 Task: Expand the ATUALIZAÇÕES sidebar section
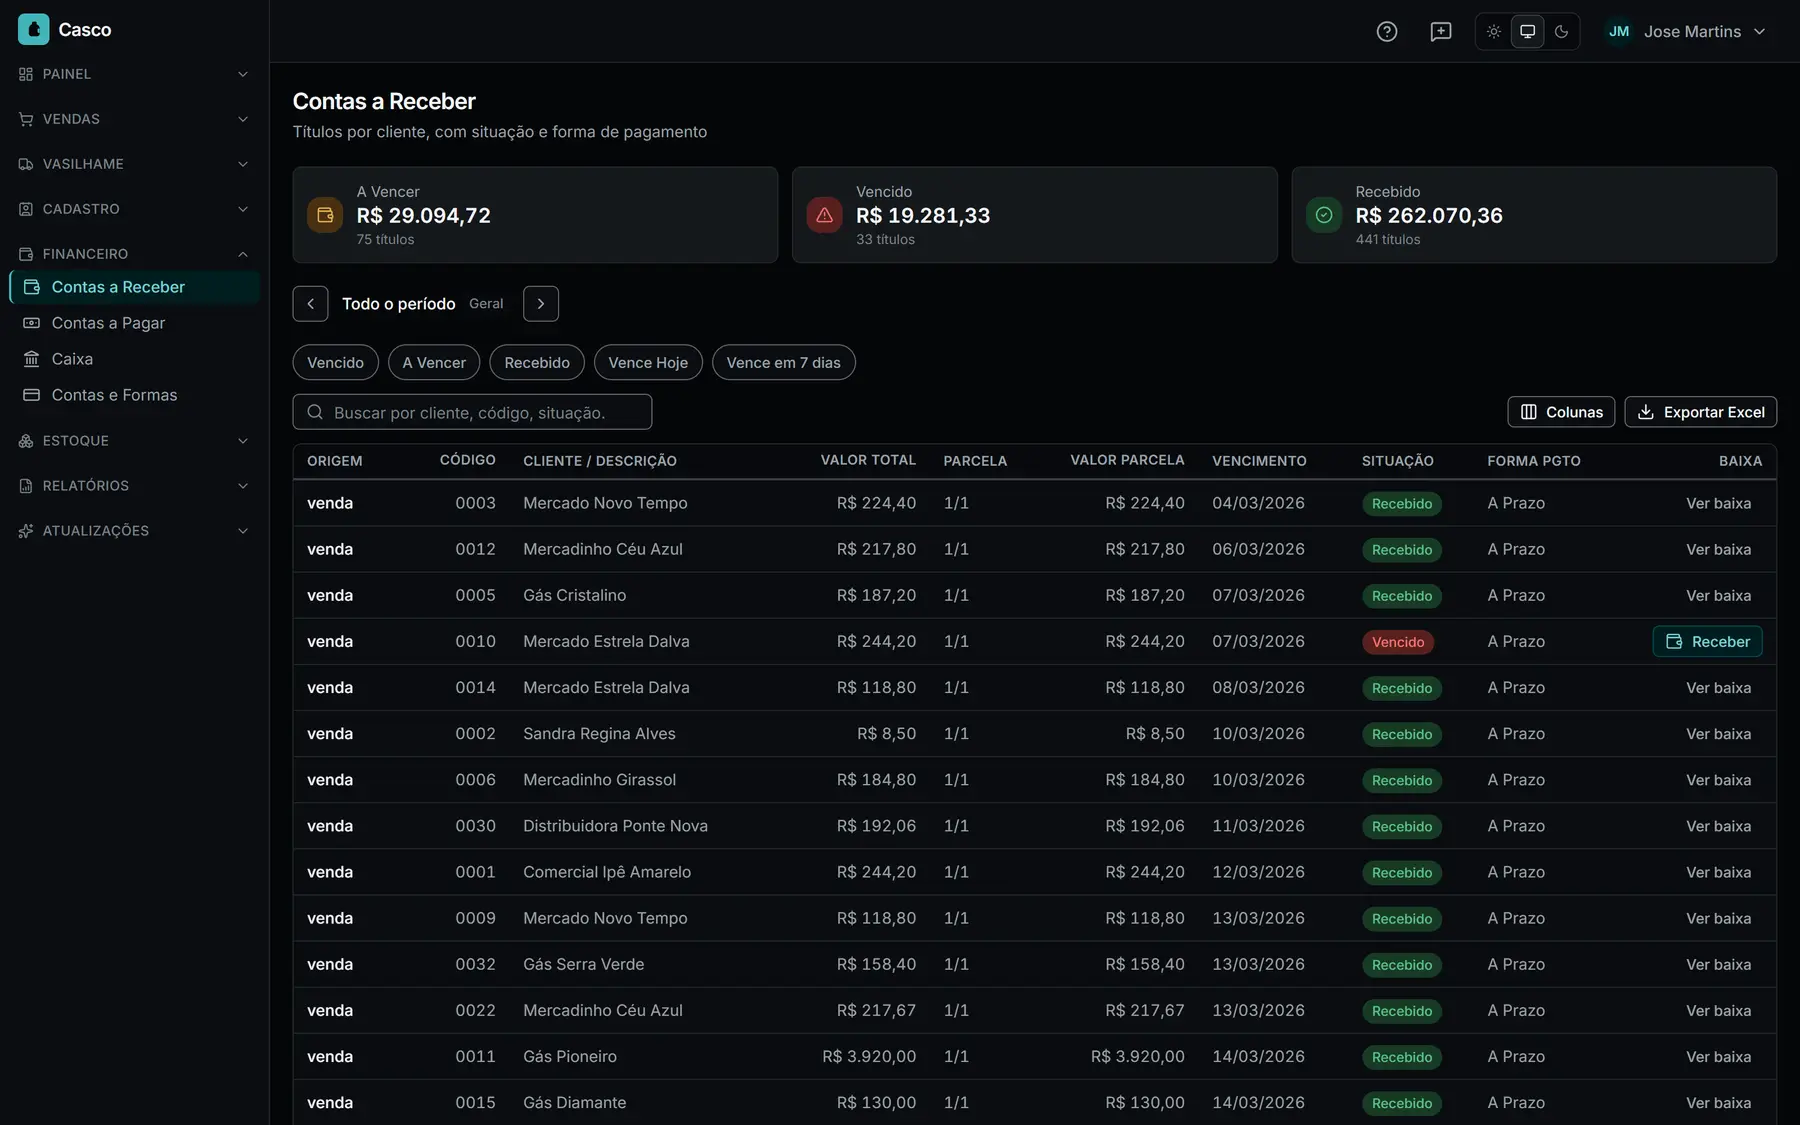click(134, 531)
